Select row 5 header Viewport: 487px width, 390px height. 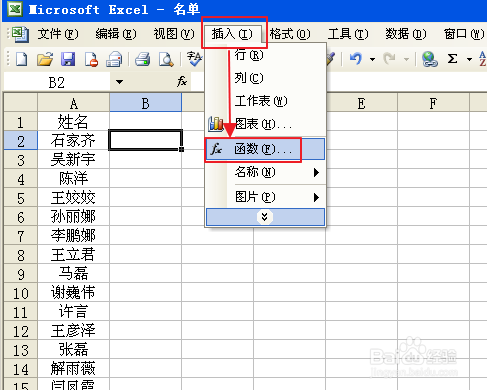click(x=21, y=198)
